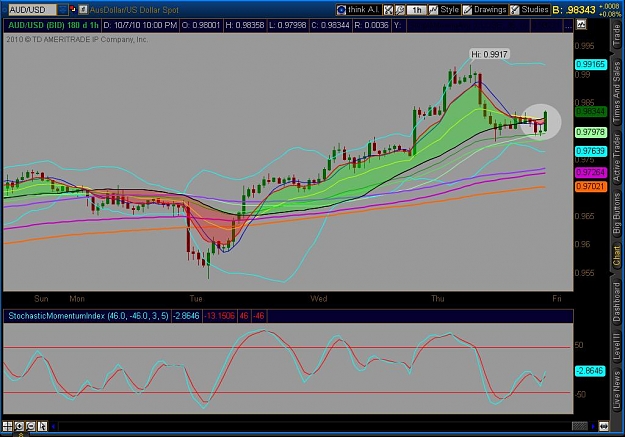The image size is (625, 437).
Task: Click the Drawings pencil icon
Action: (467, 10)
